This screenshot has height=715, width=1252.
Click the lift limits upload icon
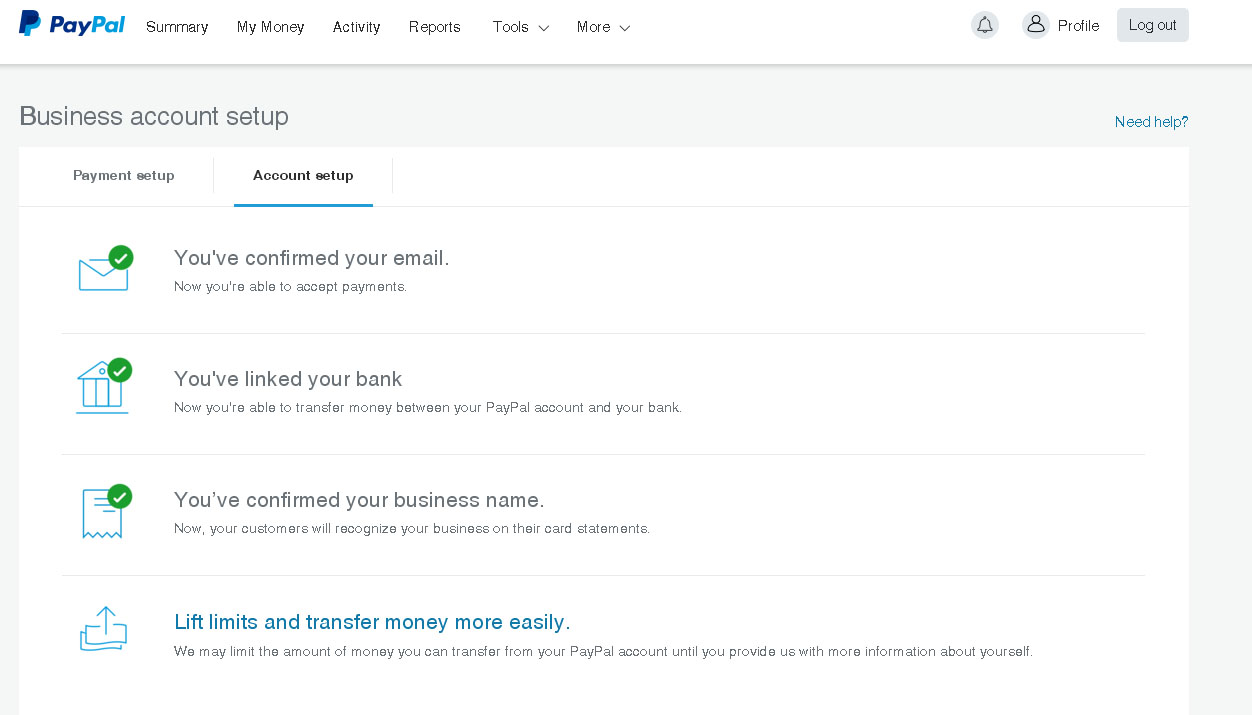(x=104, y=630)
